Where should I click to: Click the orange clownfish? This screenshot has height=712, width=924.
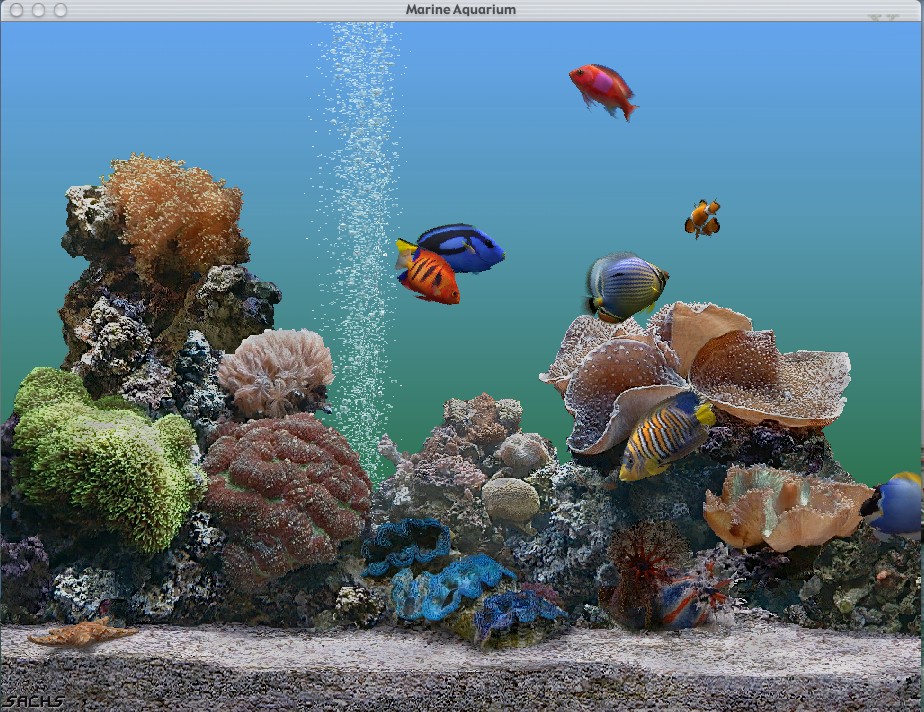click(702, 218)
